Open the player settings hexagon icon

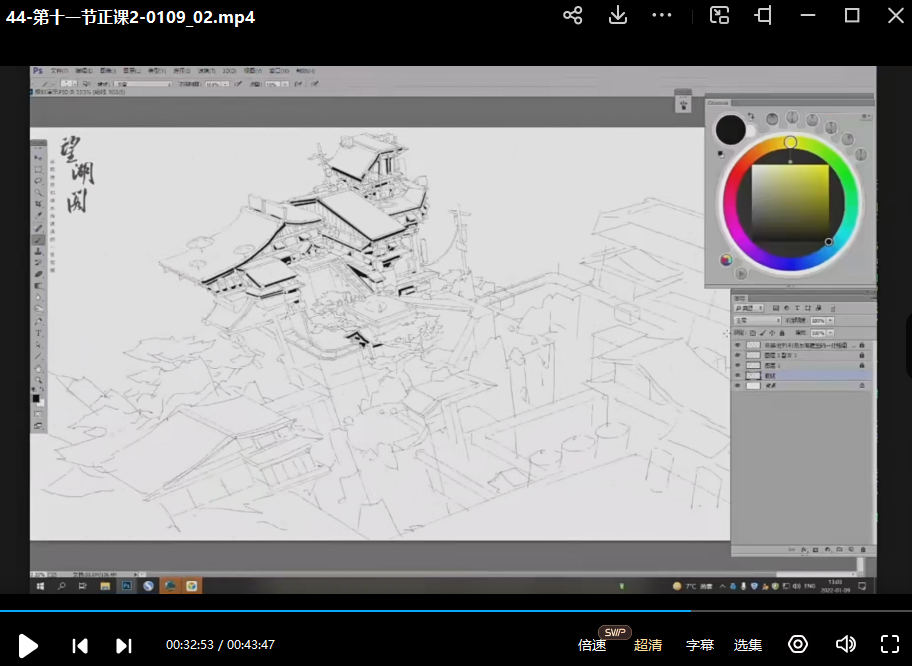(x=798, y=644)
